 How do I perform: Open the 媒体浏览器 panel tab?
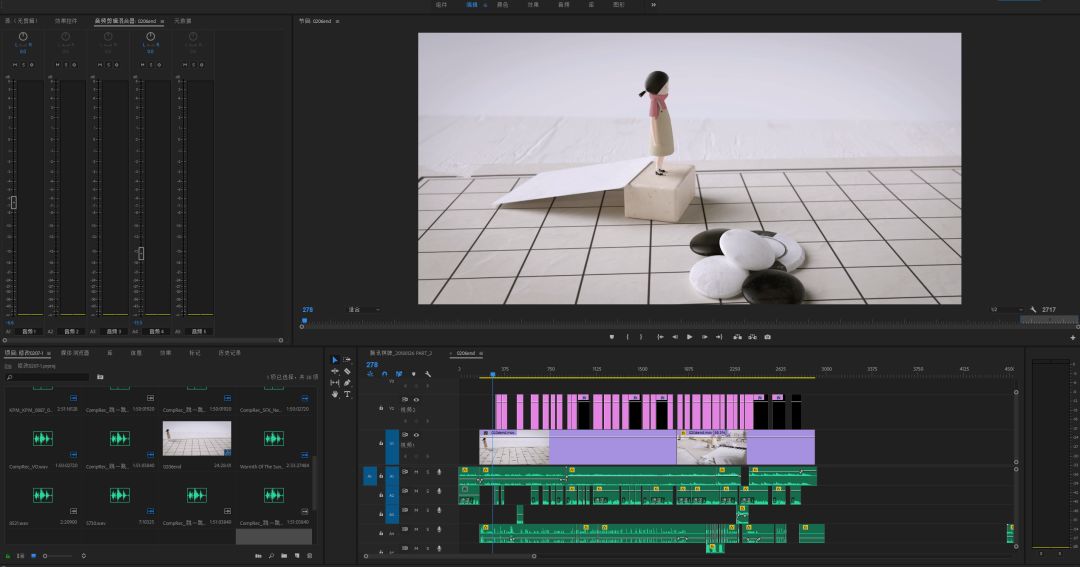click(x=75, y=353)
